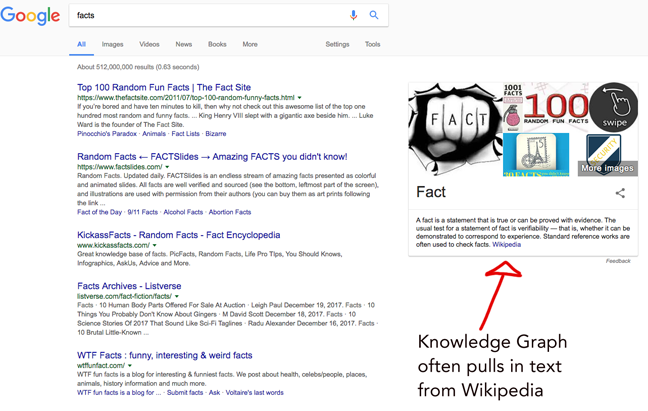Viewport: 648px width, 411px height.
Task: Click the FACT fist image thumbnail
Action: coord(455,129)
